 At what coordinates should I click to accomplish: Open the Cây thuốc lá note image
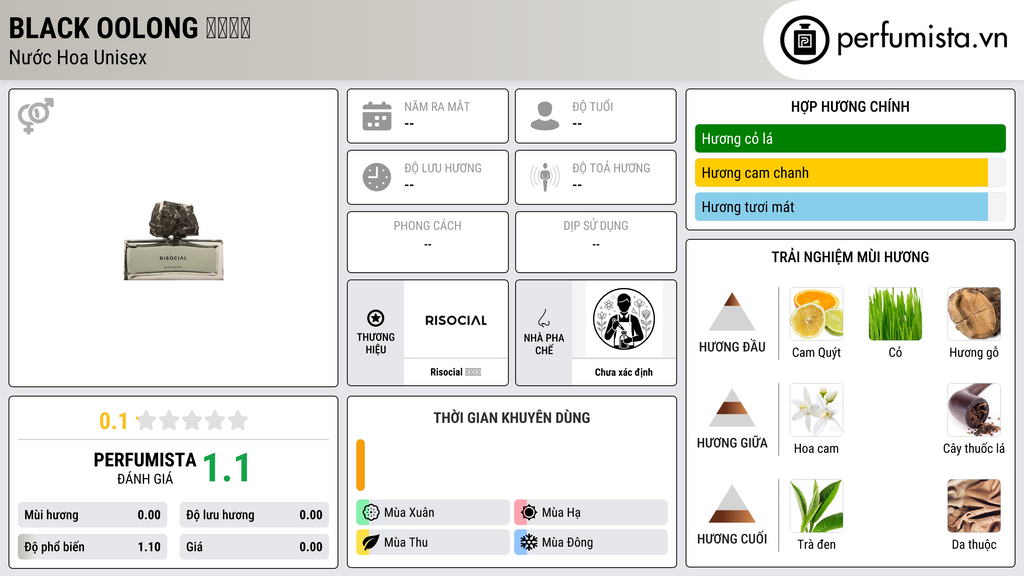974,410
